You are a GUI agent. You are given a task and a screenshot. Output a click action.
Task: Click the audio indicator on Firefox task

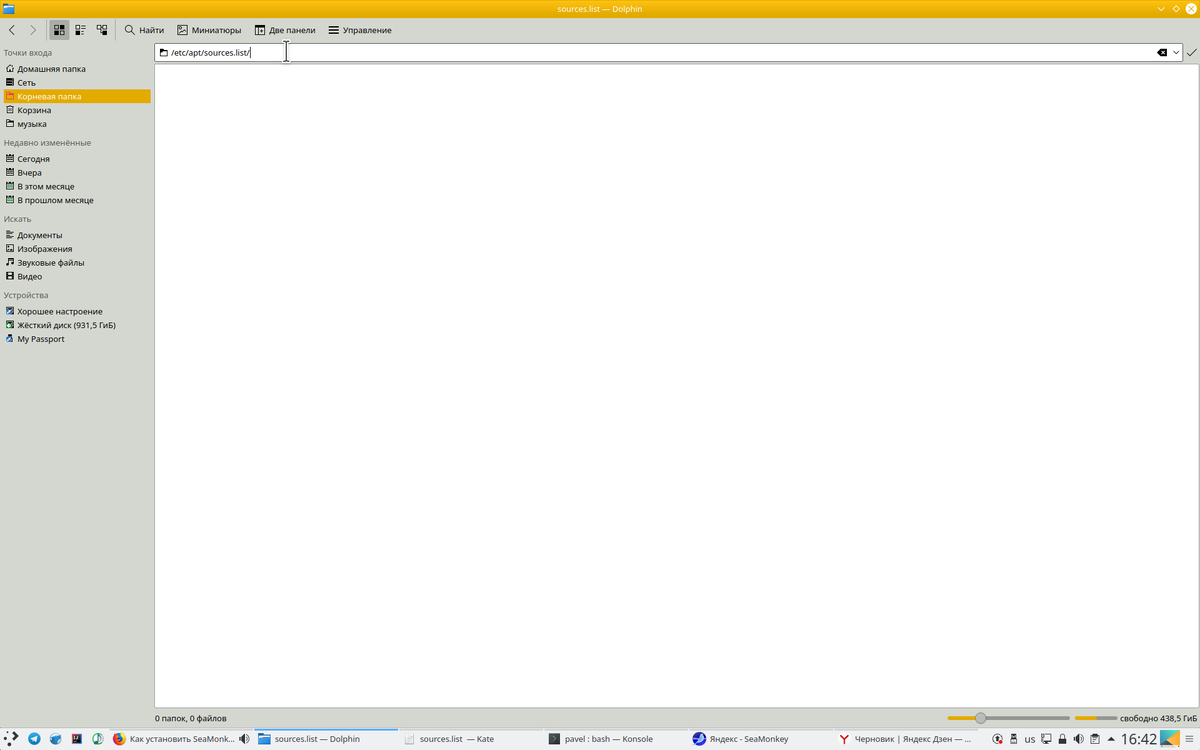click(x=245, y=739)
